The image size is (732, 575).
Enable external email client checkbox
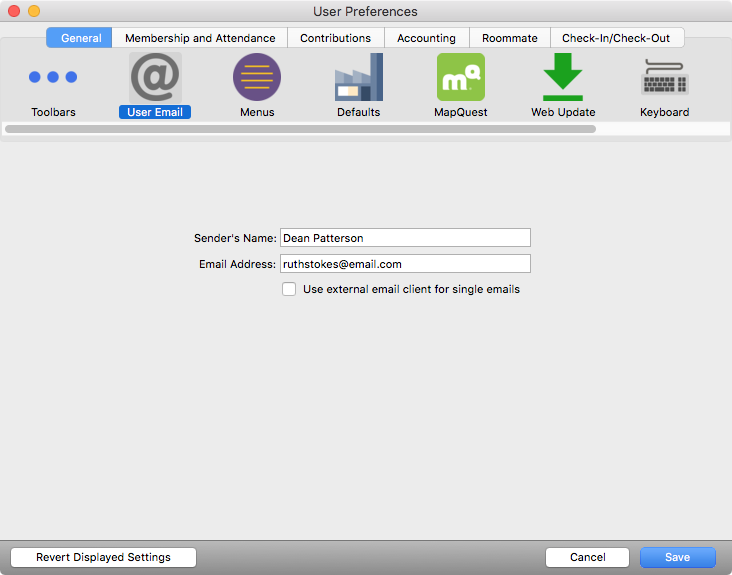coord(289,289)
